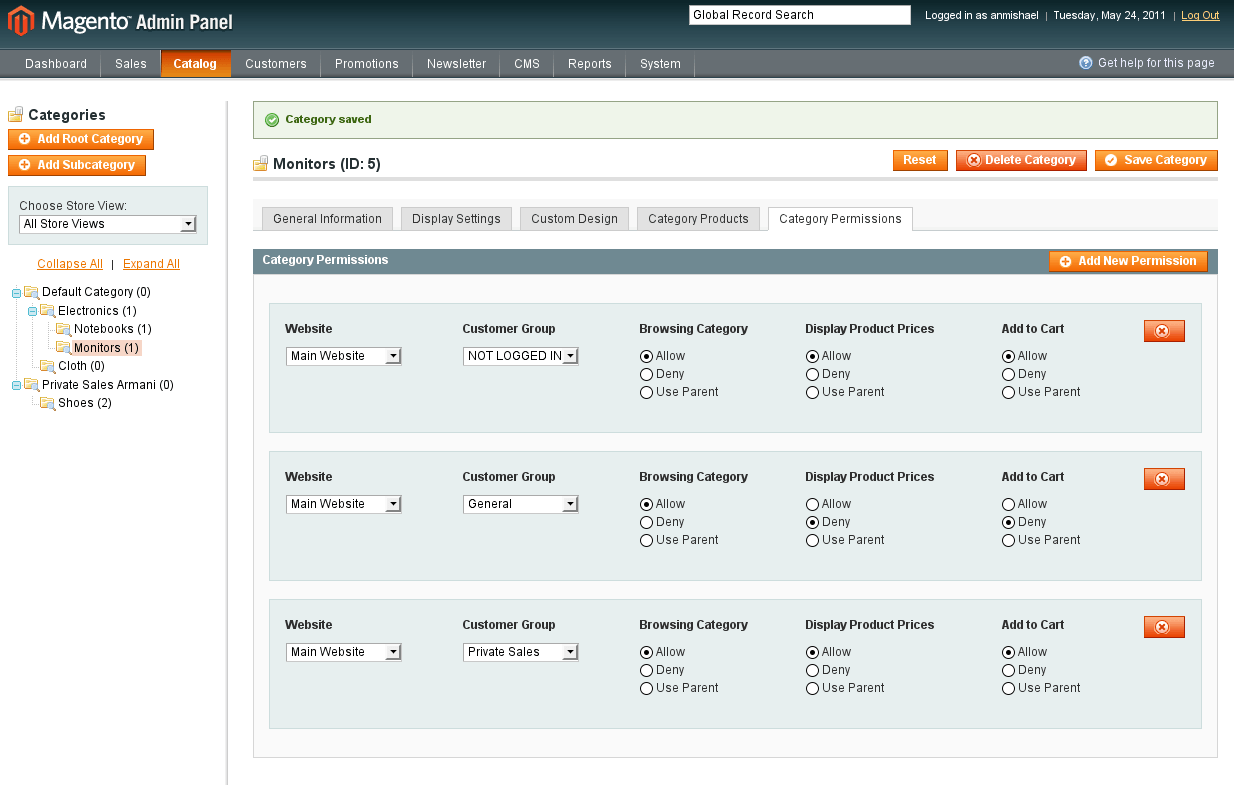The height and width of the screenshot is (785, 1234).
Task: Open the Promotions menu
Action: [367, 64]
